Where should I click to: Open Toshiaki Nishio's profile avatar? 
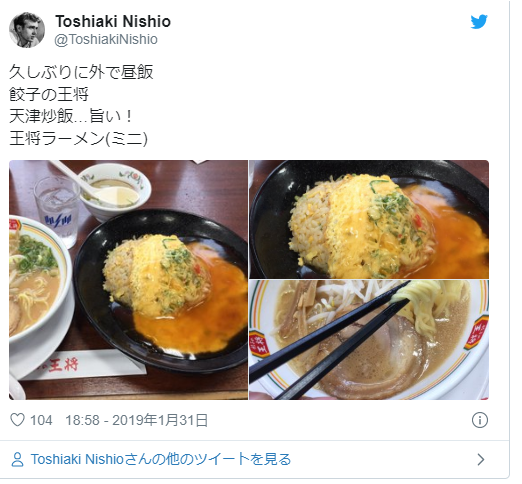(27, 30)
